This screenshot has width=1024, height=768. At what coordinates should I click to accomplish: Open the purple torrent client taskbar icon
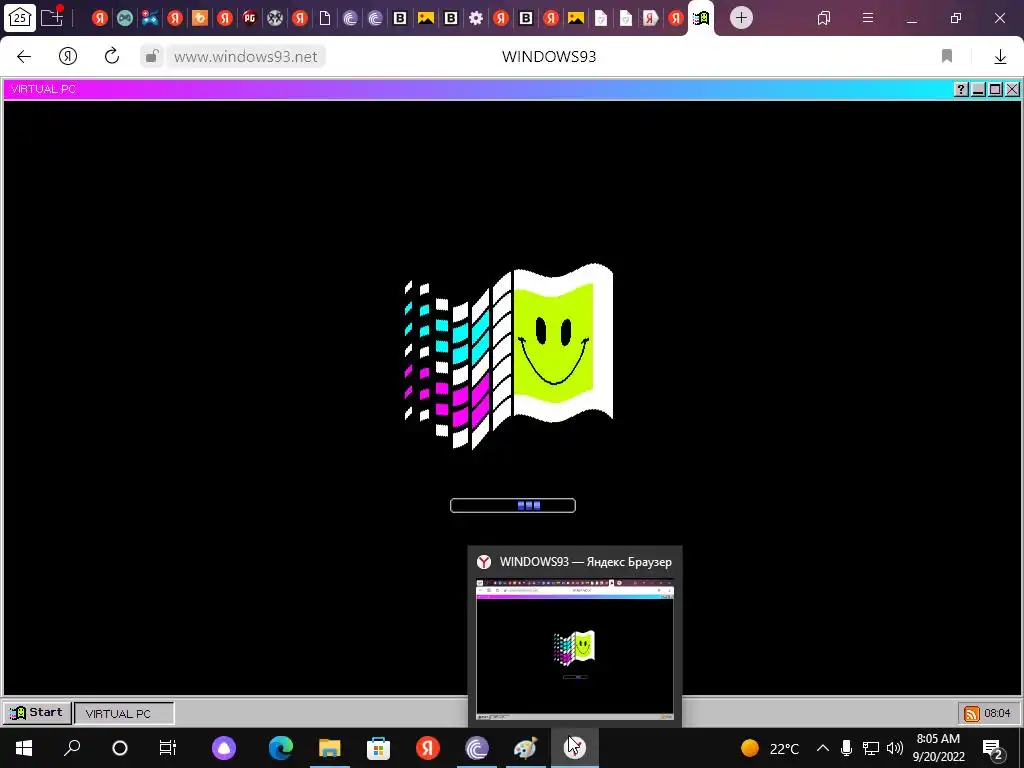[x=477, y=748]
